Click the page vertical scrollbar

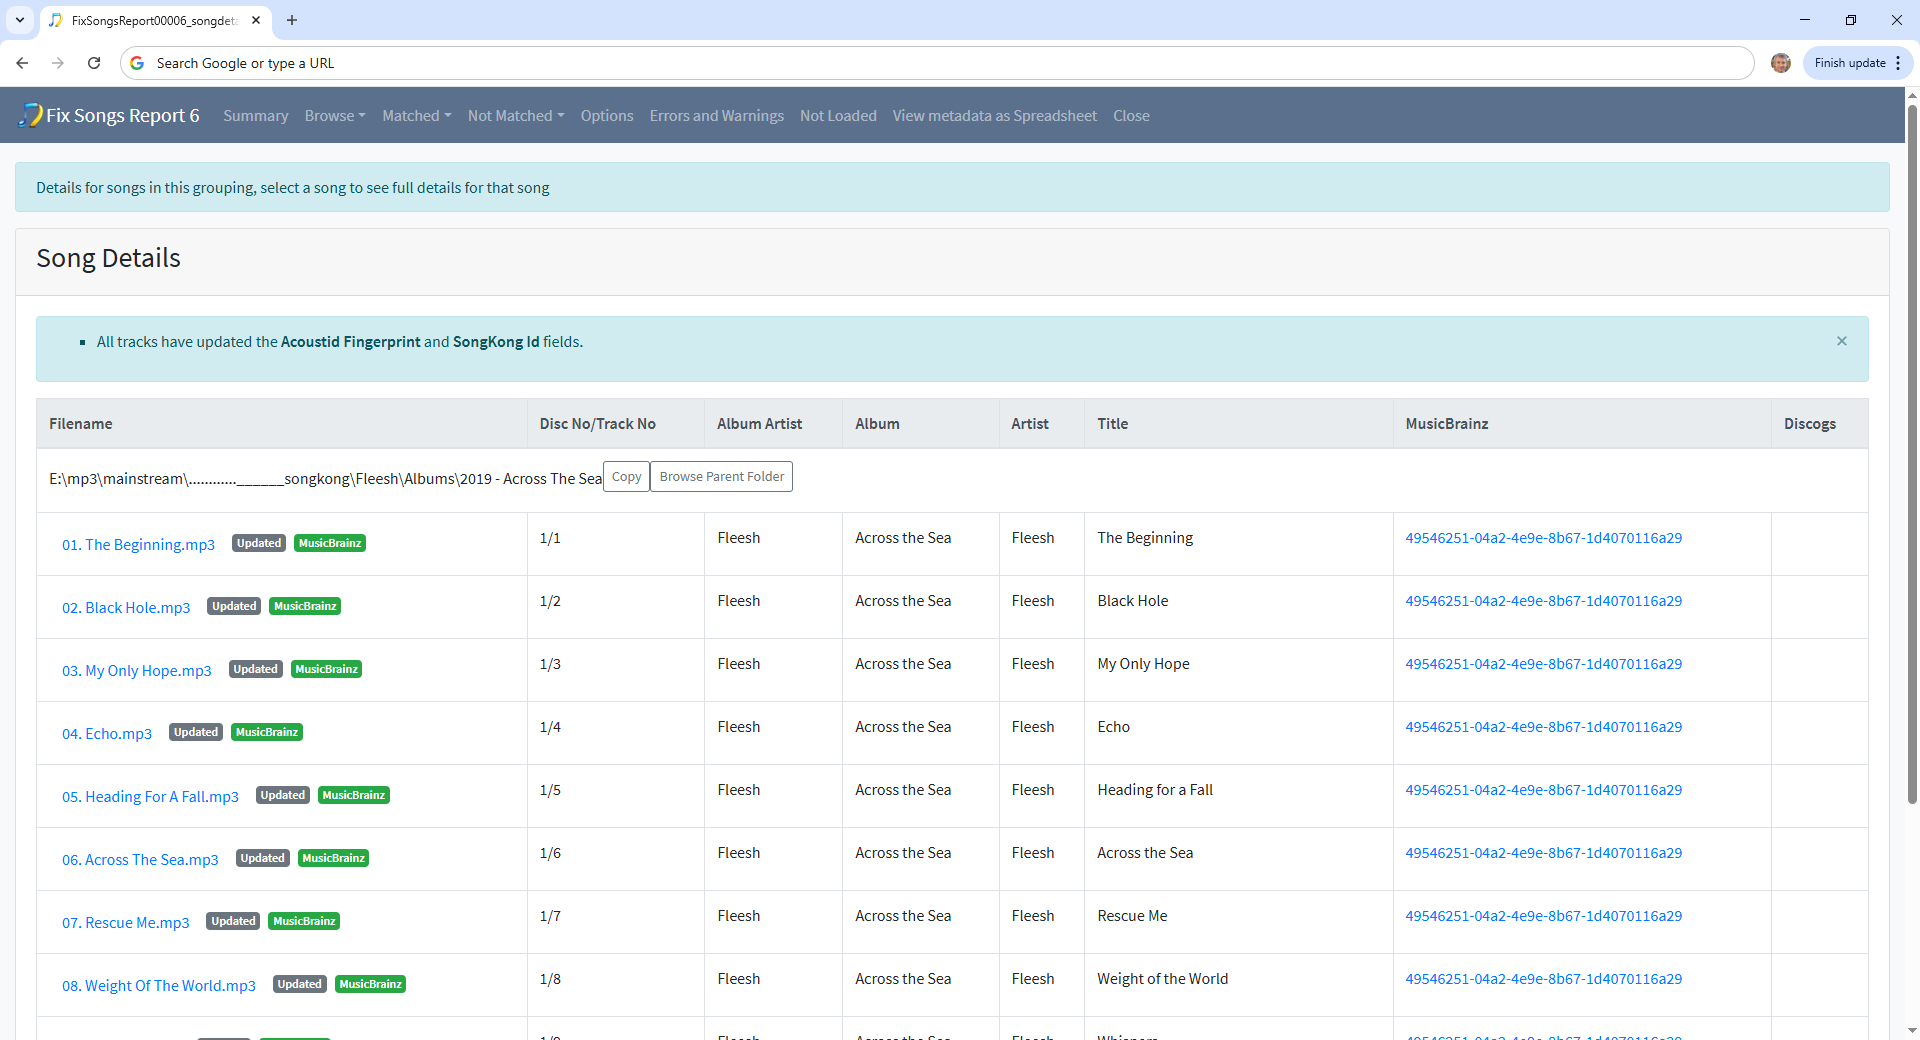point(1912,450)
